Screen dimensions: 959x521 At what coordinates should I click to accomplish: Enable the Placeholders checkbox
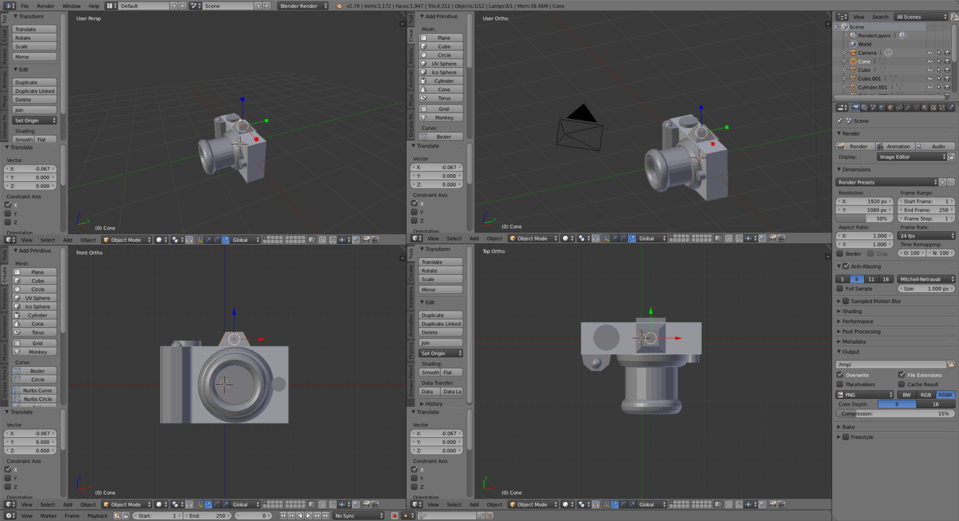(840, 384)
